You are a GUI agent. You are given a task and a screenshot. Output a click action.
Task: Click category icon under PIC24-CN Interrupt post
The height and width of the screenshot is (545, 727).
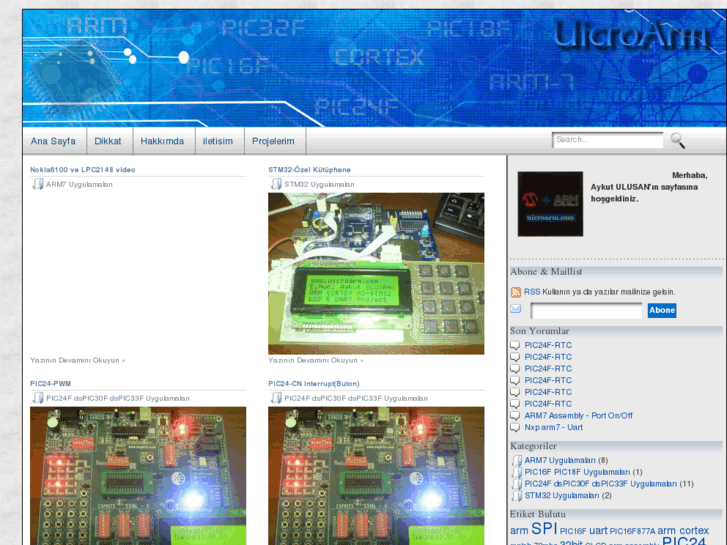276,398
